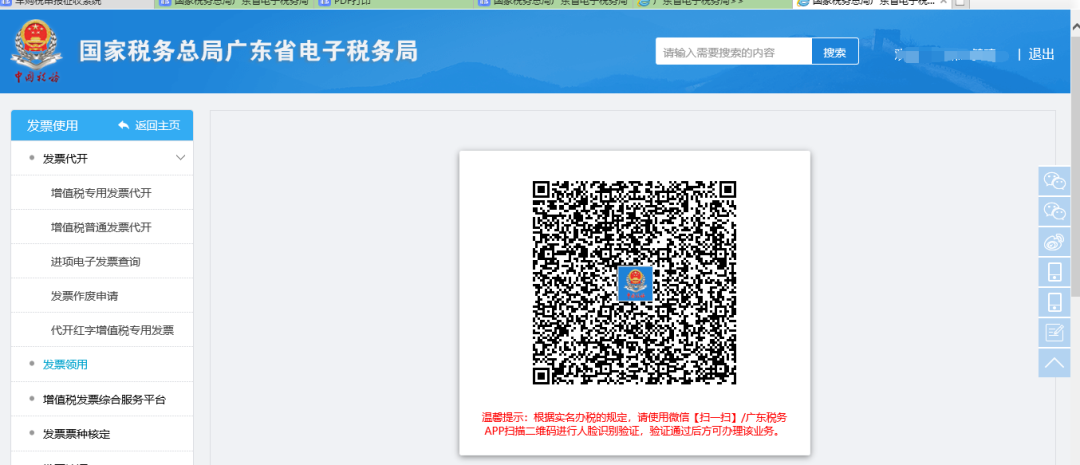Open 发票作废申请 menu item
1080x465 pixels.
tap(85, 296)
